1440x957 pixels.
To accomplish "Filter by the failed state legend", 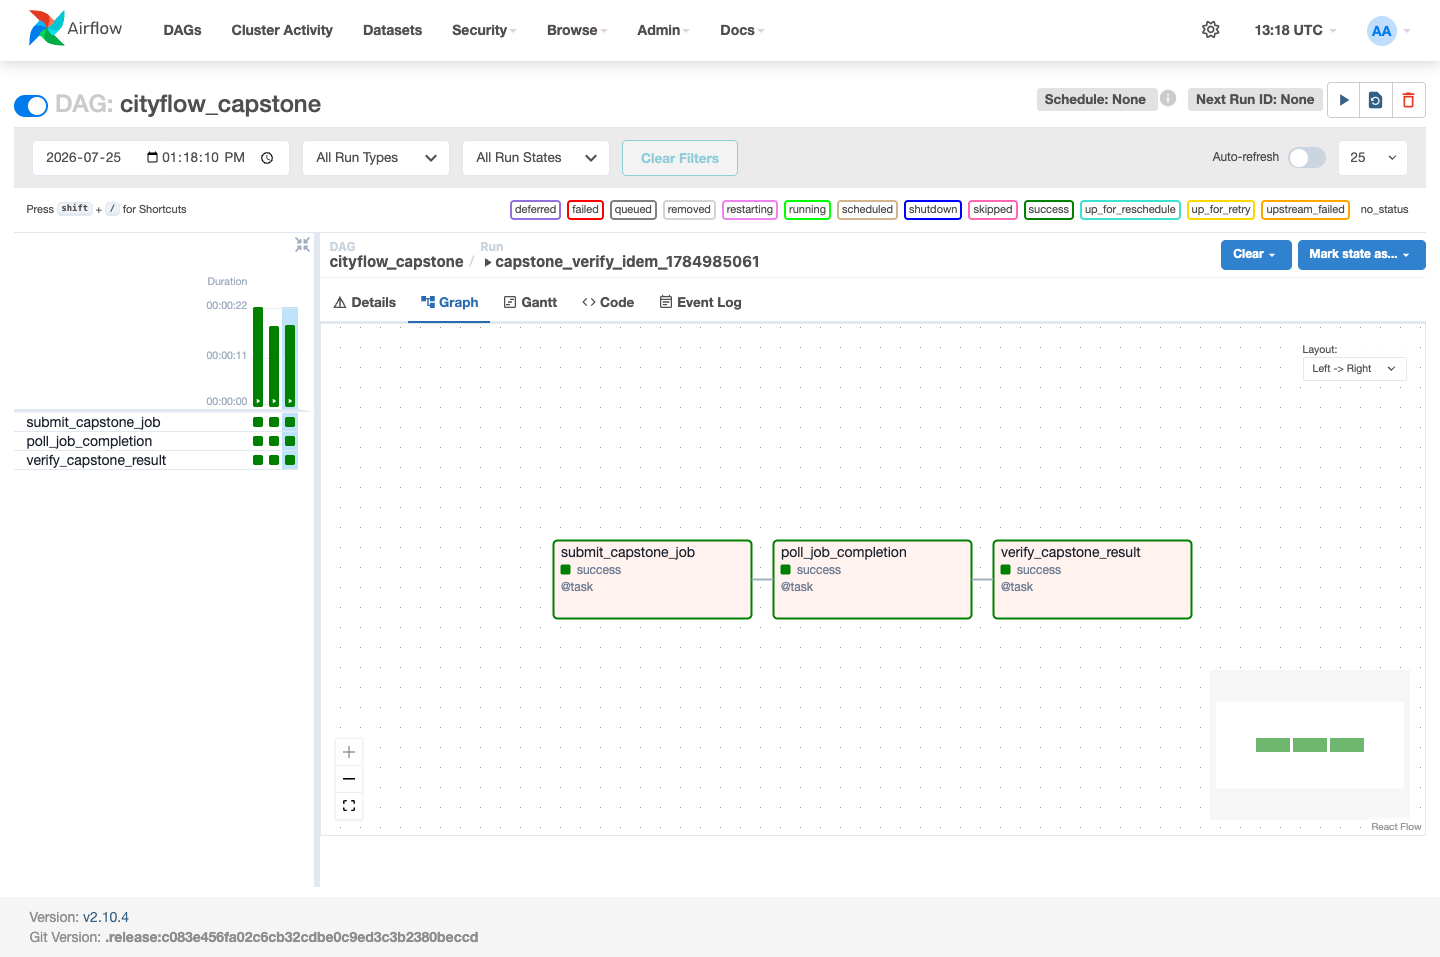I will point(585,209).
